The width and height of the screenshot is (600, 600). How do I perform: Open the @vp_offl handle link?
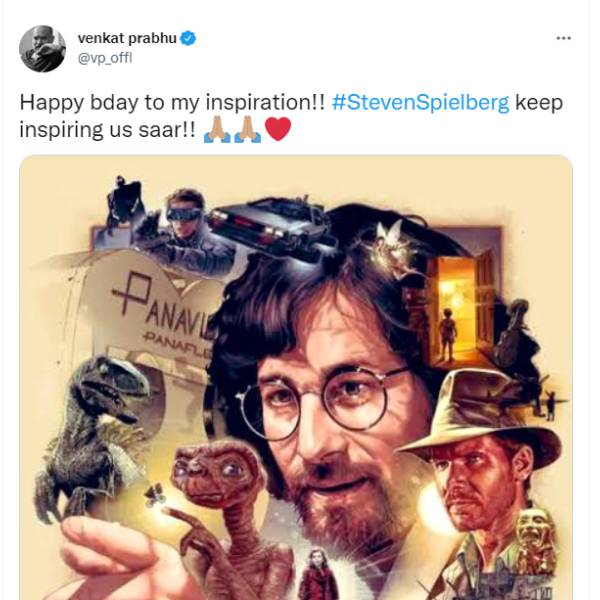(x=105, y=57)
